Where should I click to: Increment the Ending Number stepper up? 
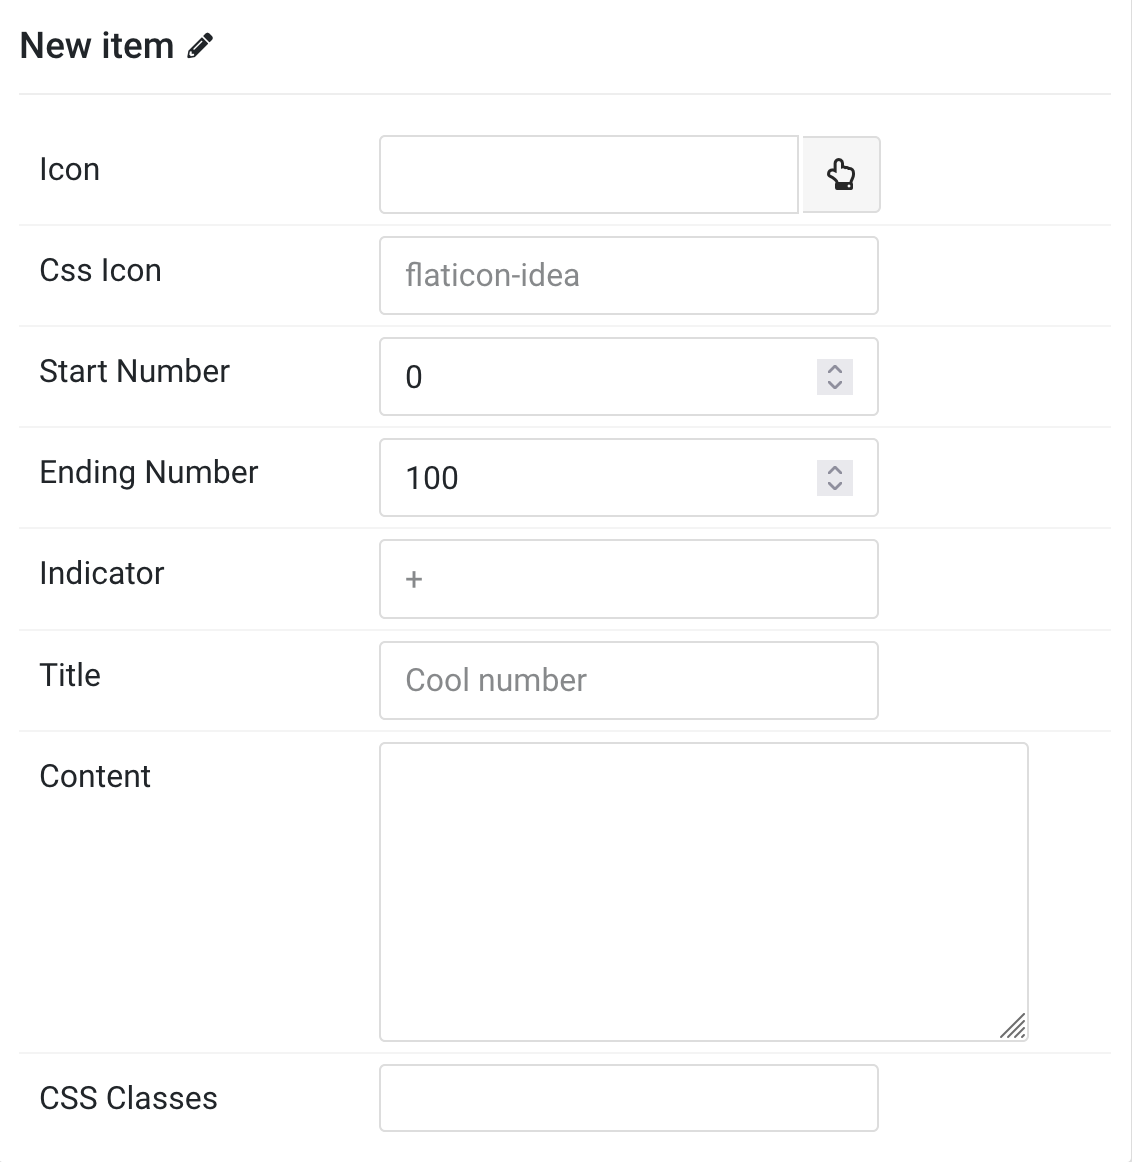[x=835, y=469]
